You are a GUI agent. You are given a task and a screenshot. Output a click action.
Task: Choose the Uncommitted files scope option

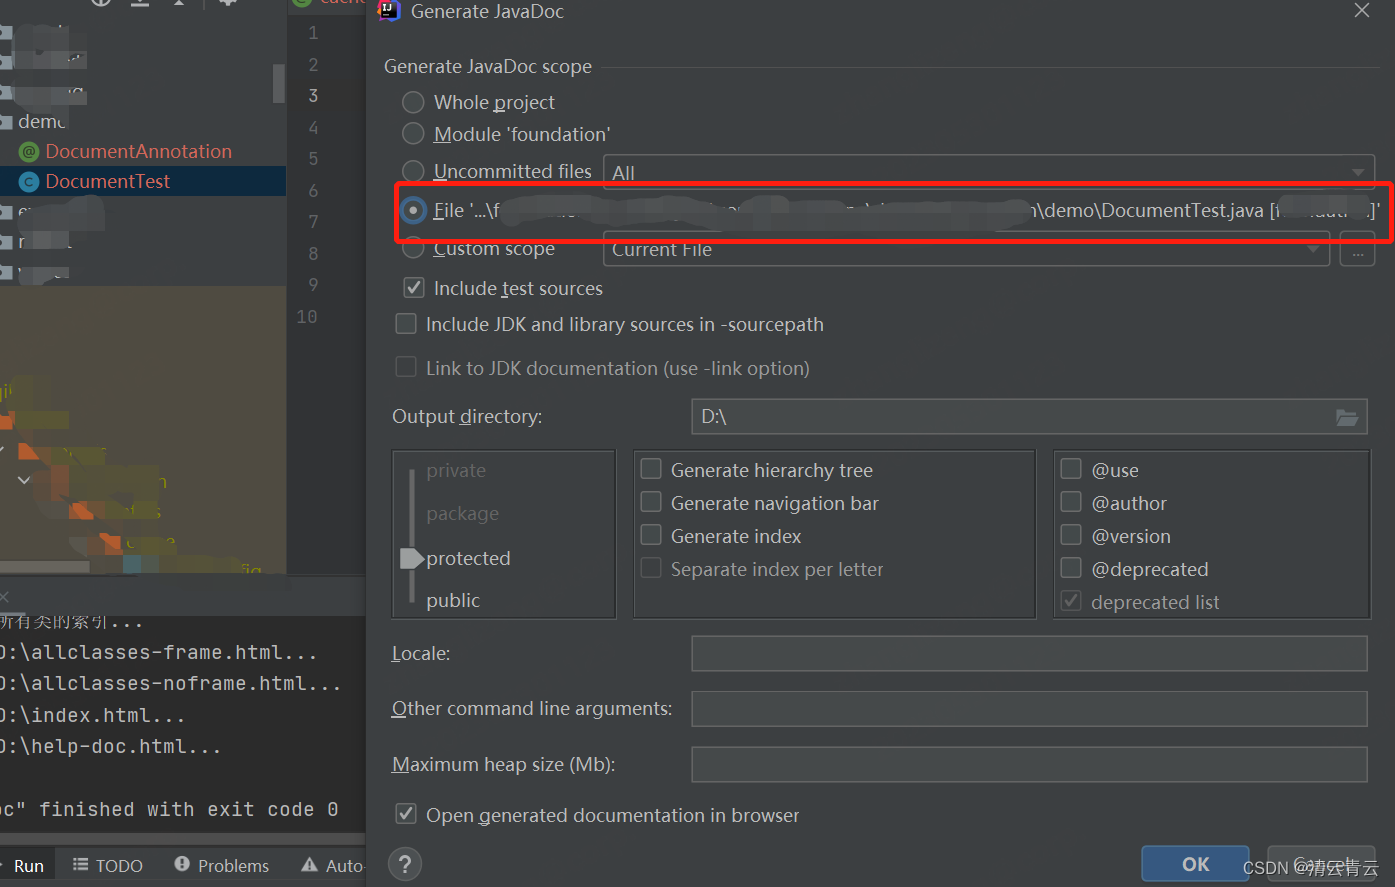[x=413, y=171]
